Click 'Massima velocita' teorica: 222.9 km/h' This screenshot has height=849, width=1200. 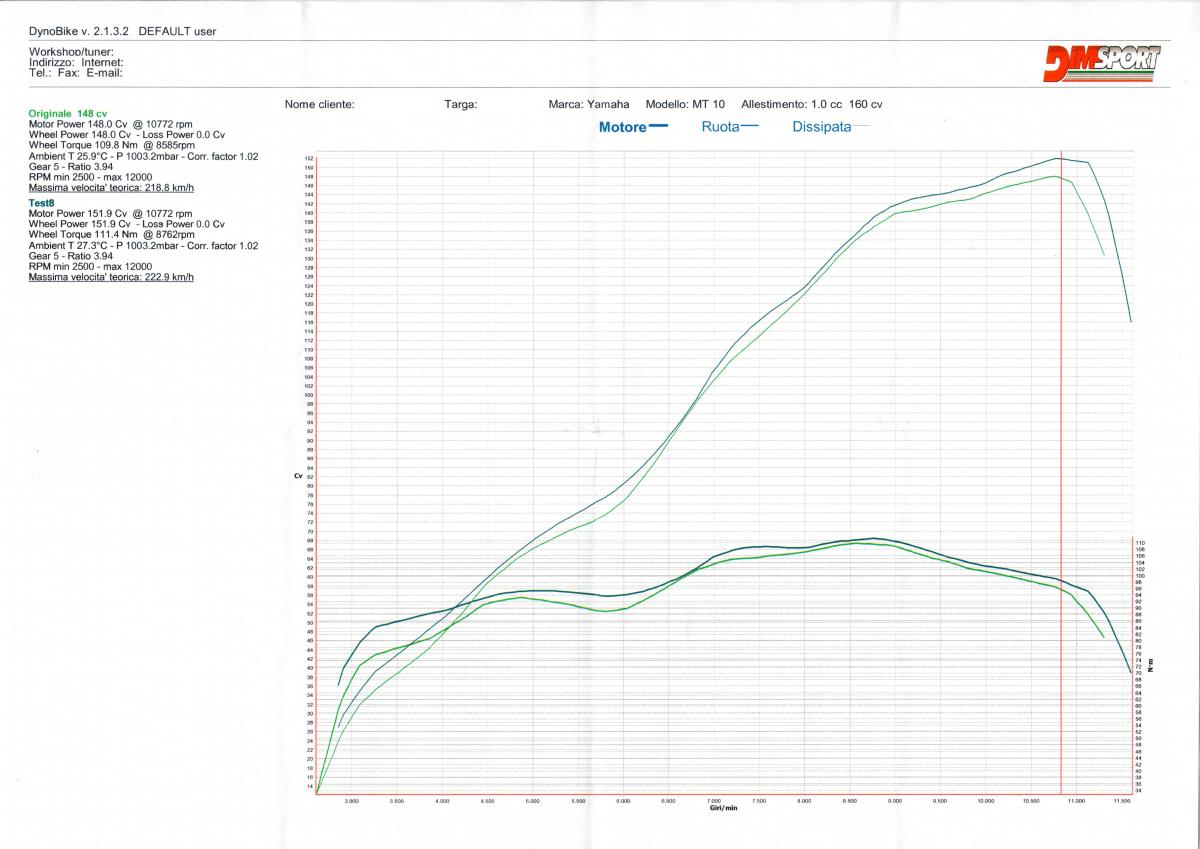pyautogui.click(x=111, y=276)
